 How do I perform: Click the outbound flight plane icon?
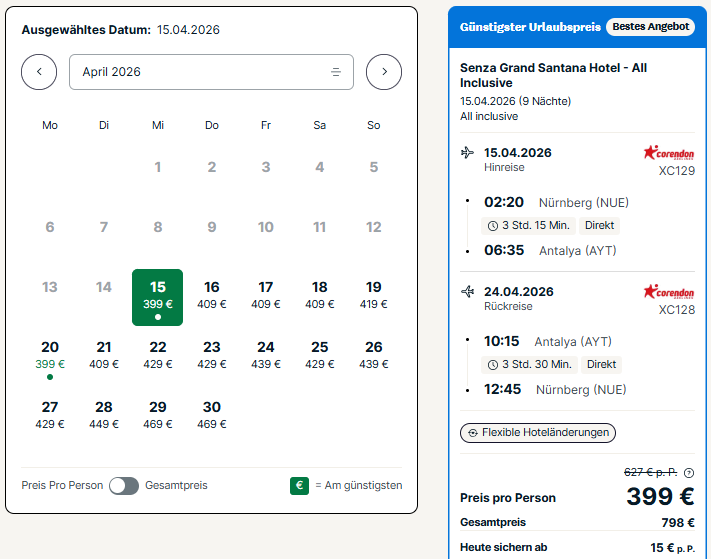click(468, 152)
